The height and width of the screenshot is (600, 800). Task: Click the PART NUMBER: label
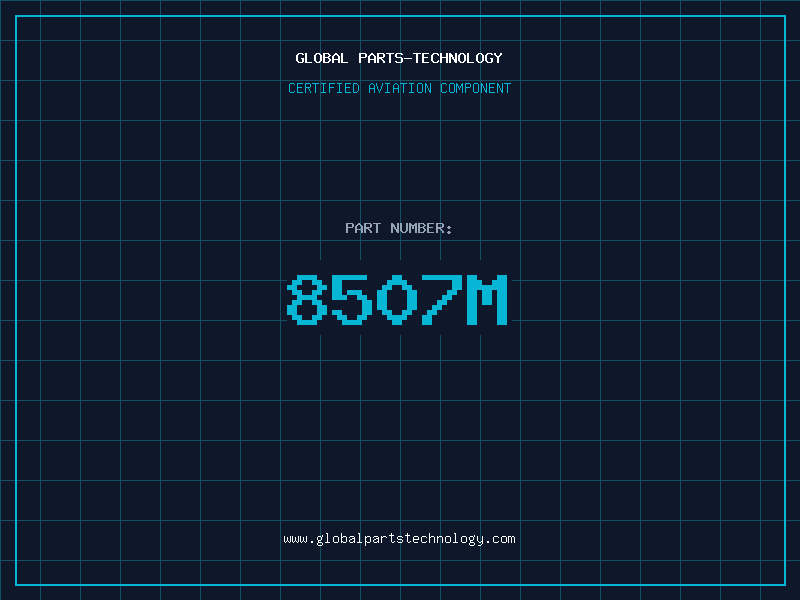399,228
